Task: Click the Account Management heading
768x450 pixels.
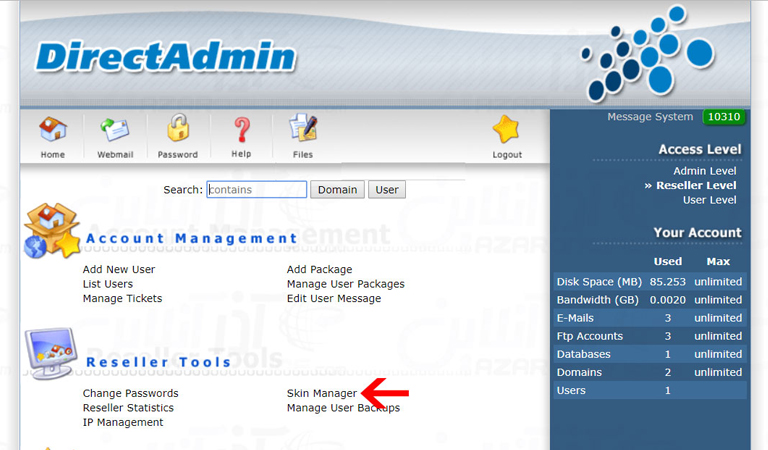Action: point(192,238)
